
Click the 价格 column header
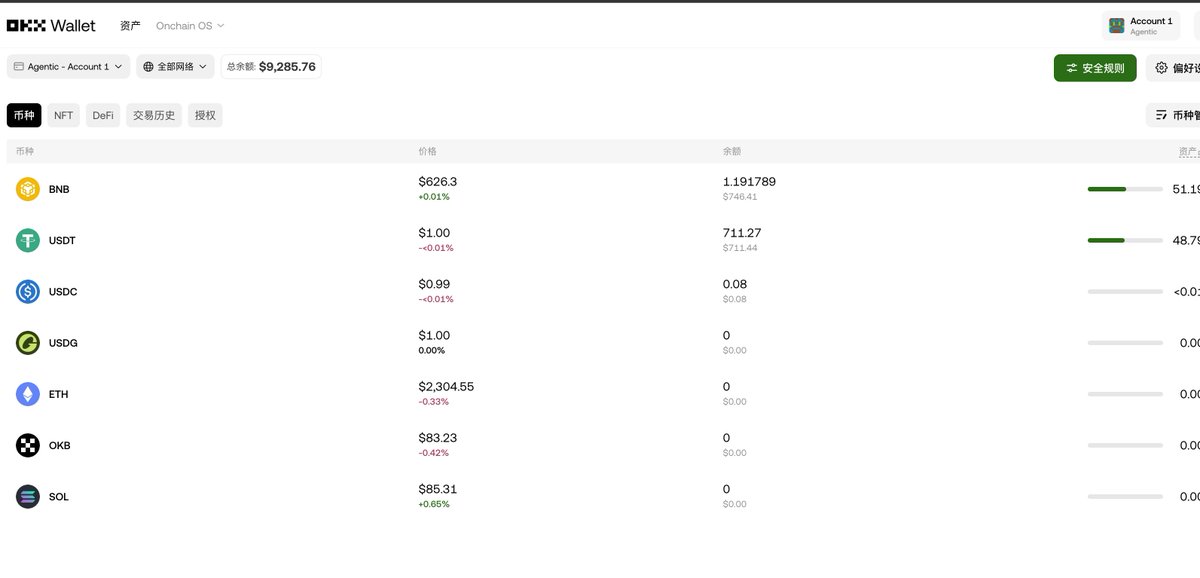pos(428,152)
